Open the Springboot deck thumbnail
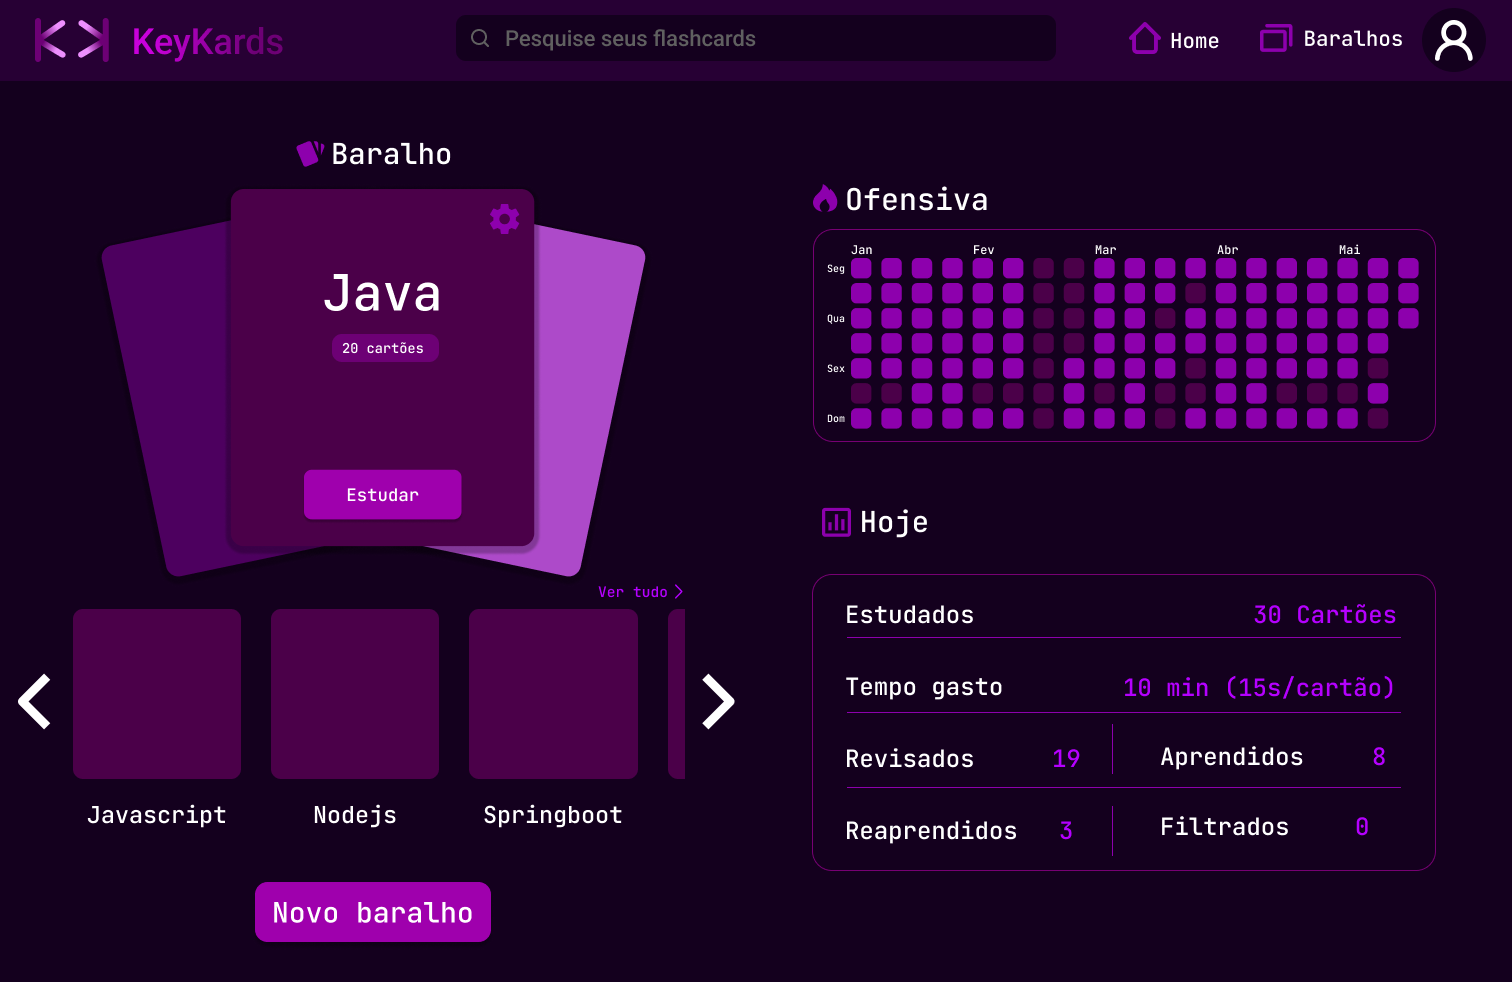Viewport: 1512px width, 982px height. click(x=553, y=694)
